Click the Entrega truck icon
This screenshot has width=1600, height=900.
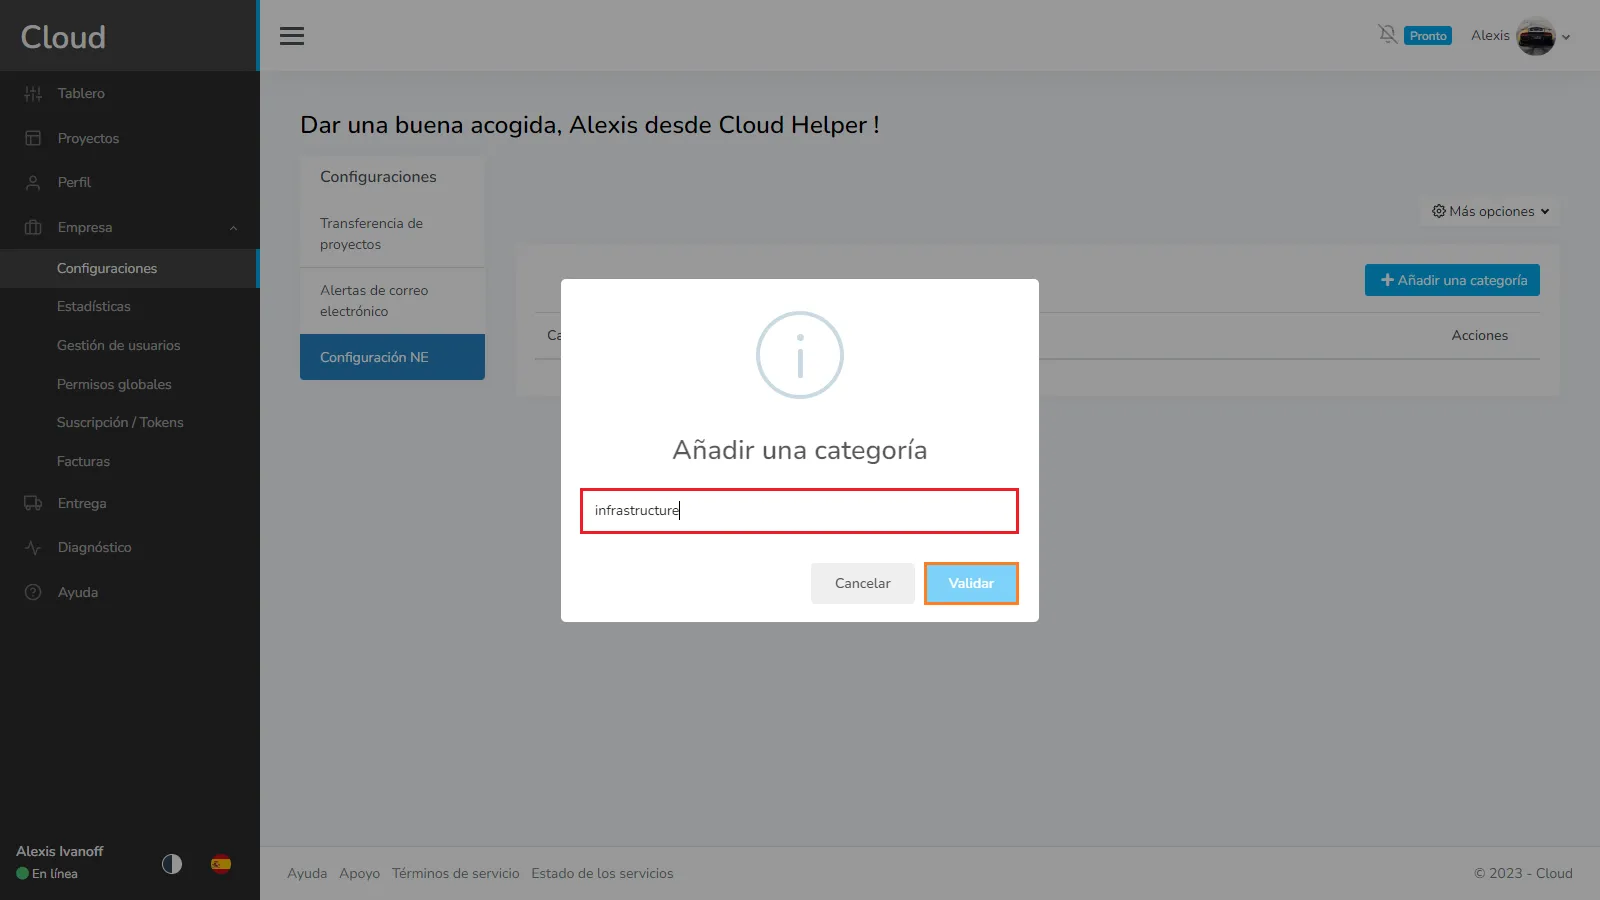(33, 503)
